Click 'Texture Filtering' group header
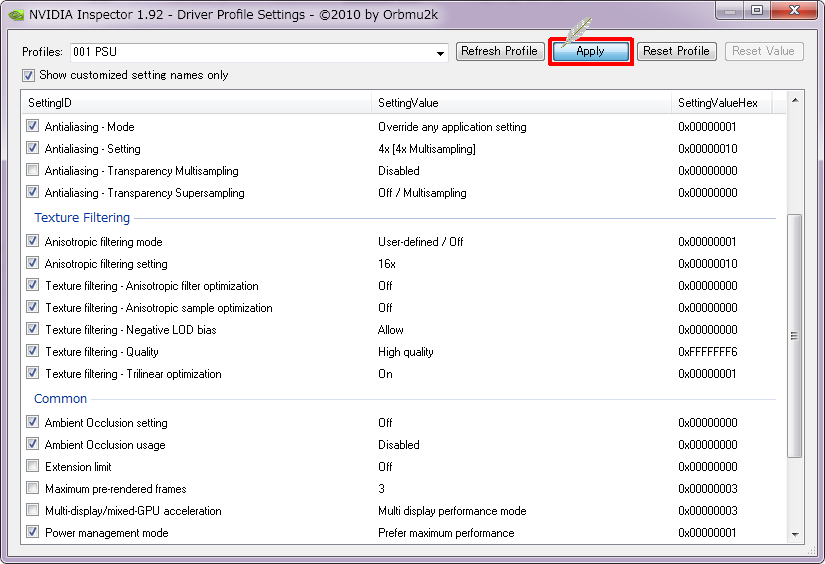This screenshot has width=825, height=564. click(82, 218)
